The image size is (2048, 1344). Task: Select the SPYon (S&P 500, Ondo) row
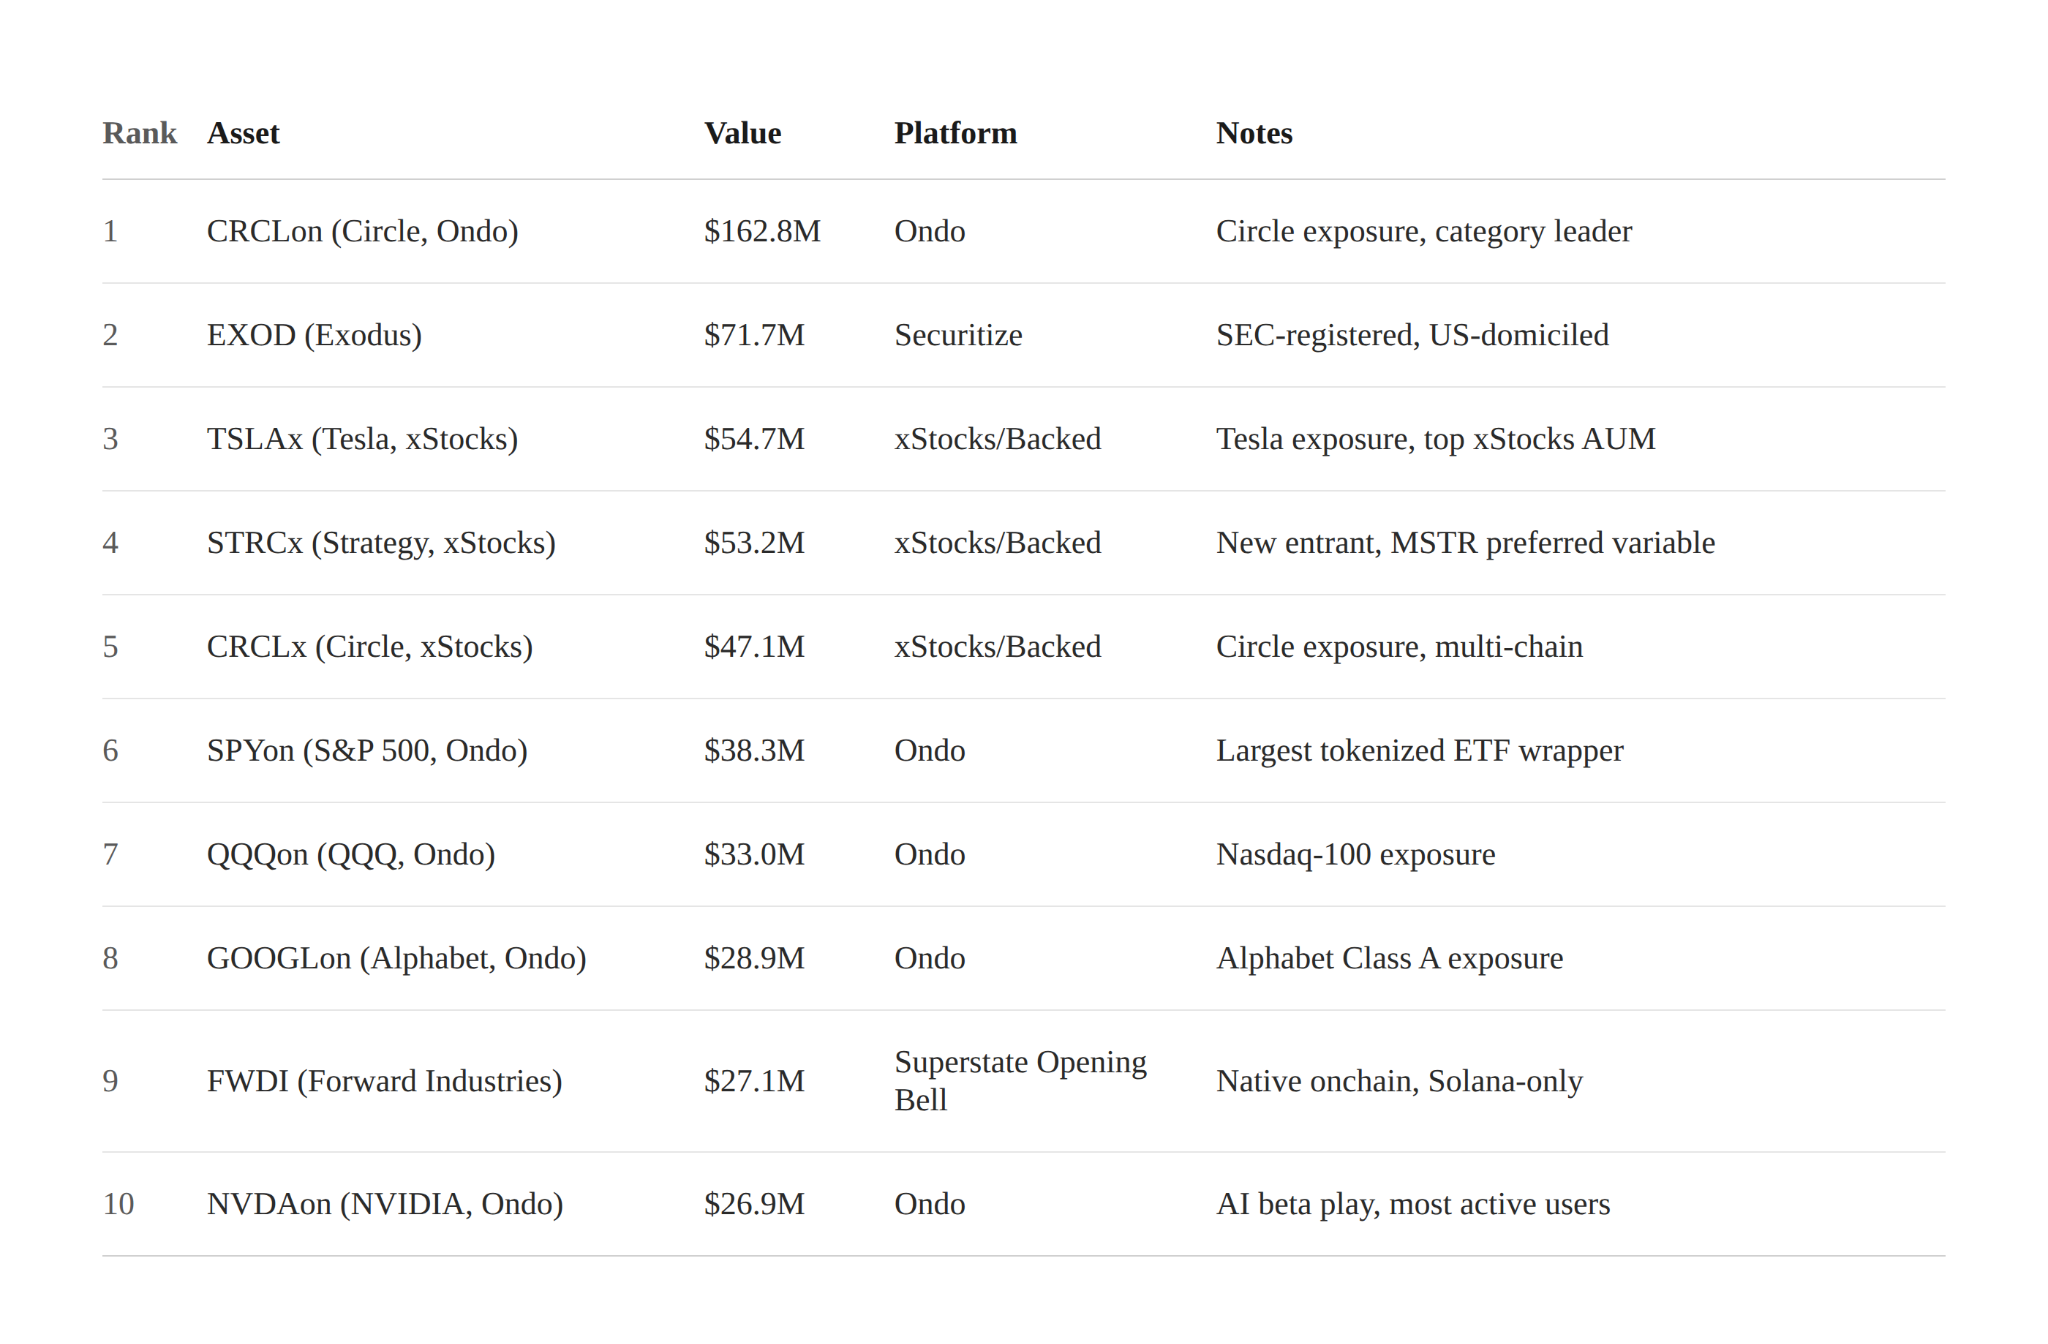[367, 751]
